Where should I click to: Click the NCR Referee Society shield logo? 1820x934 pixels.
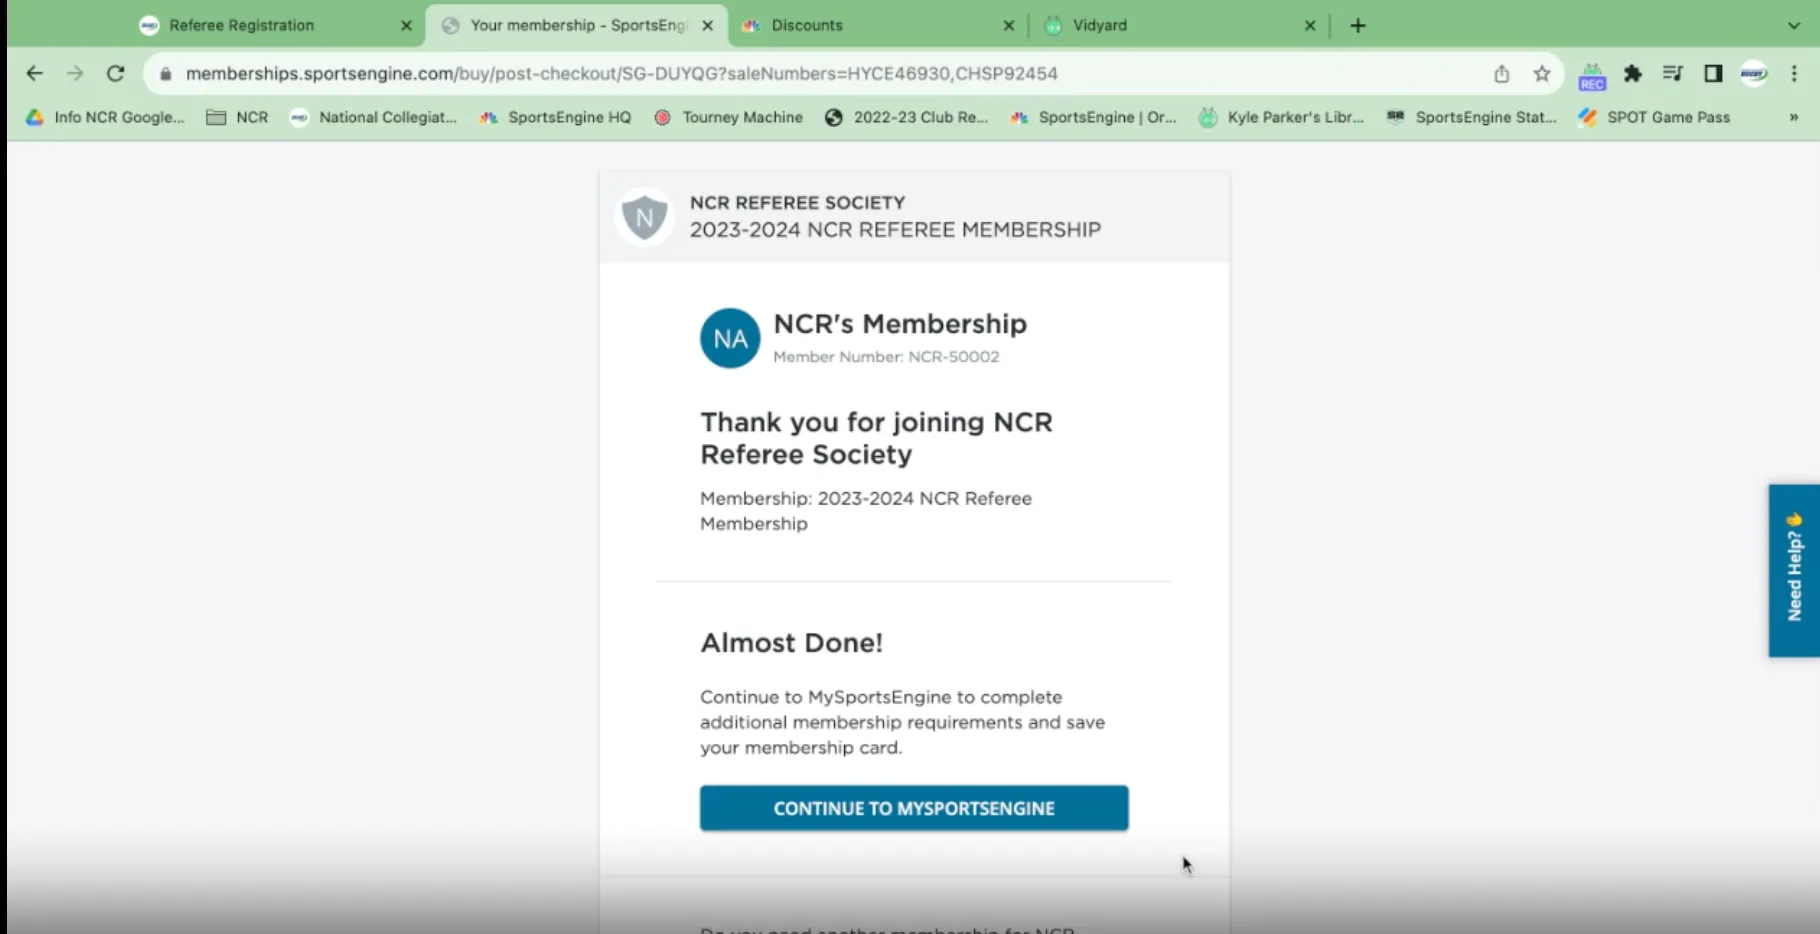[x=644, y=217]
